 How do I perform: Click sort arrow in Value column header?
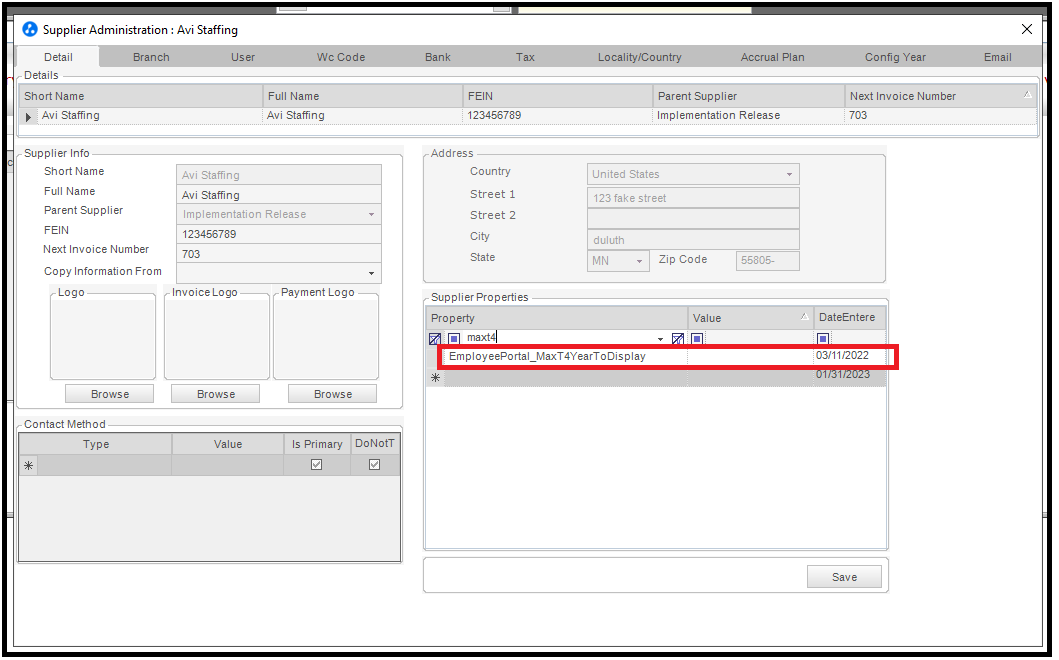[804, 316]
